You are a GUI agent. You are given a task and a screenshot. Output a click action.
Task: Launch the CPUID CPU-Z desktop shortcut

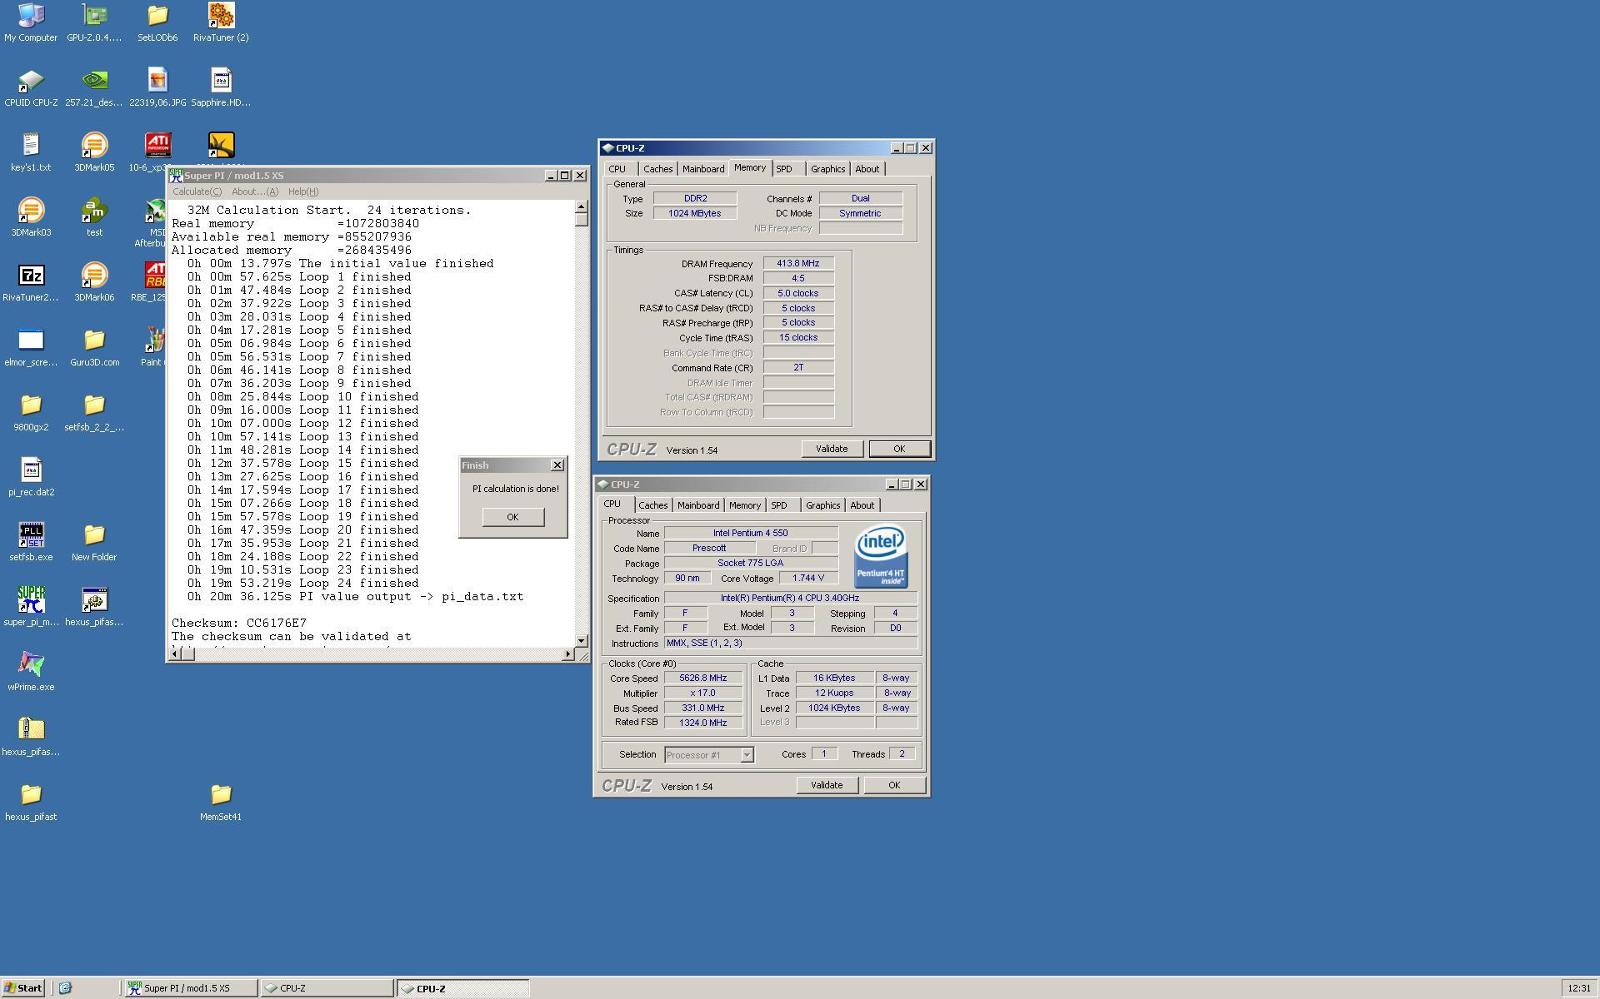click(x=31, y=88)
